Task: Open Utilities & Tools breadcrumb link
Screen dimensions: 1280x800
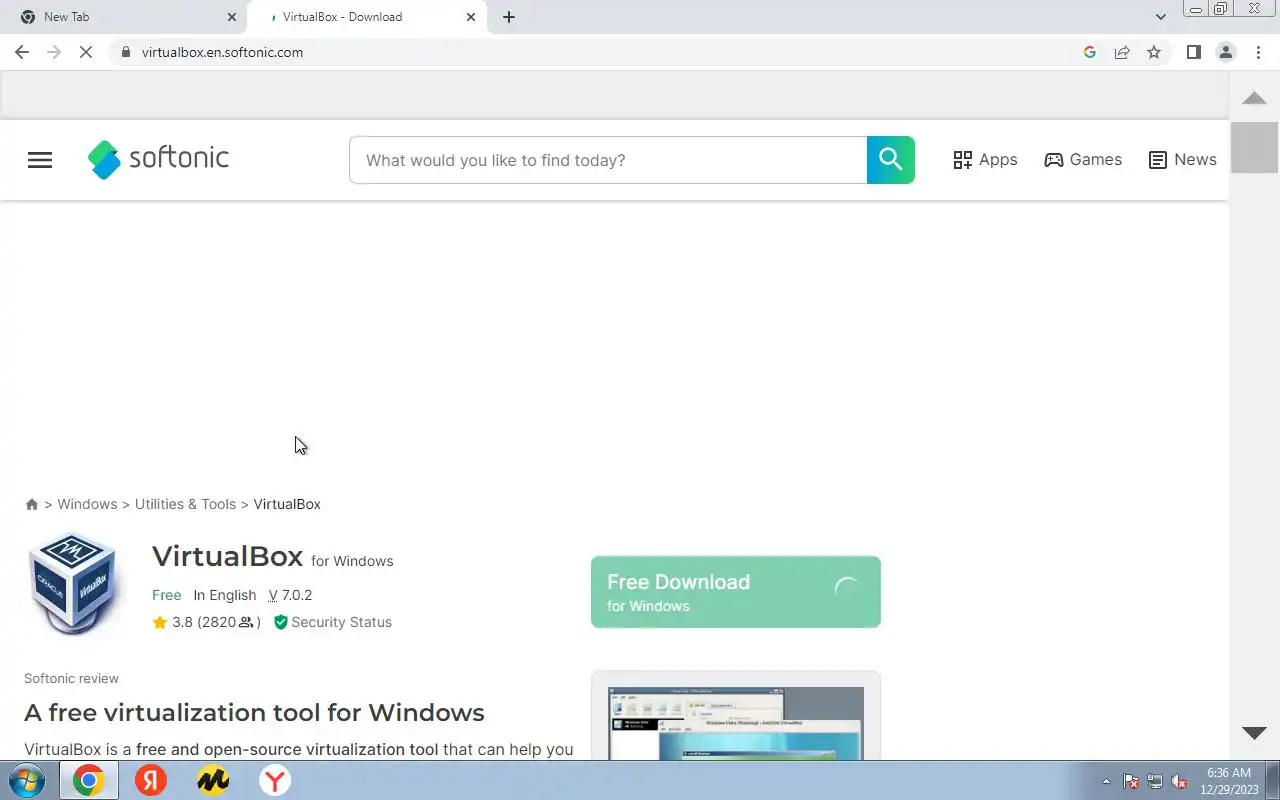Action: [x=185, y=504]
